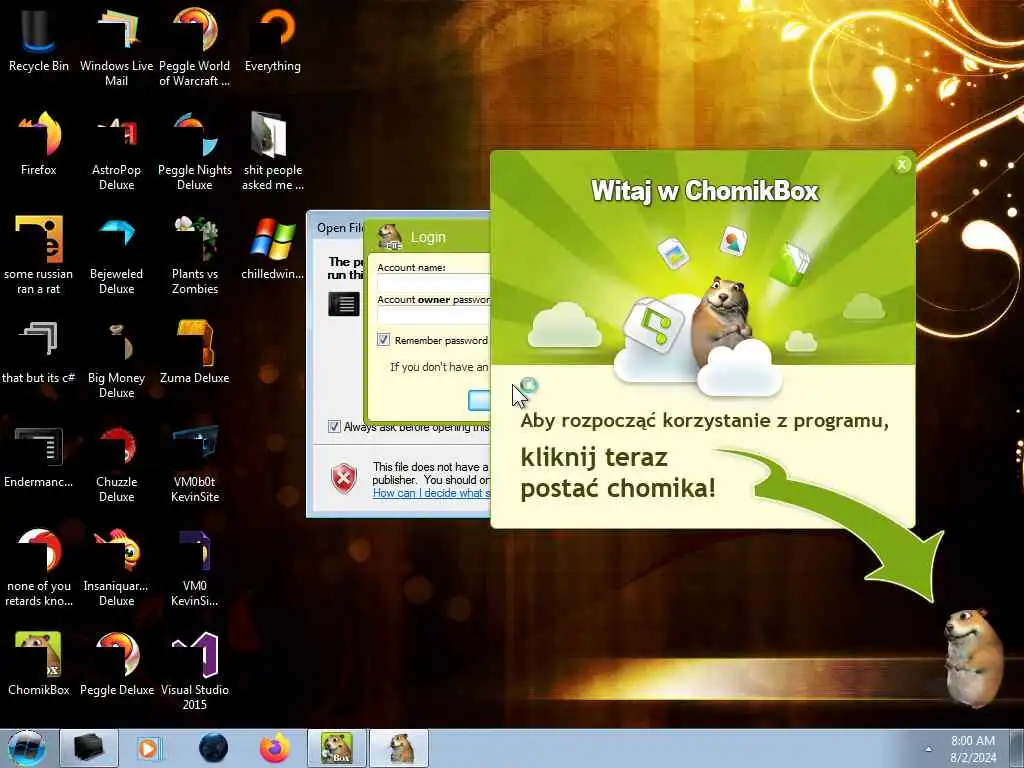Screen dimensions: 1024x768
Task: Select Chuzzle Deluxe desktop icon
Action: click(x=116, y=464)
